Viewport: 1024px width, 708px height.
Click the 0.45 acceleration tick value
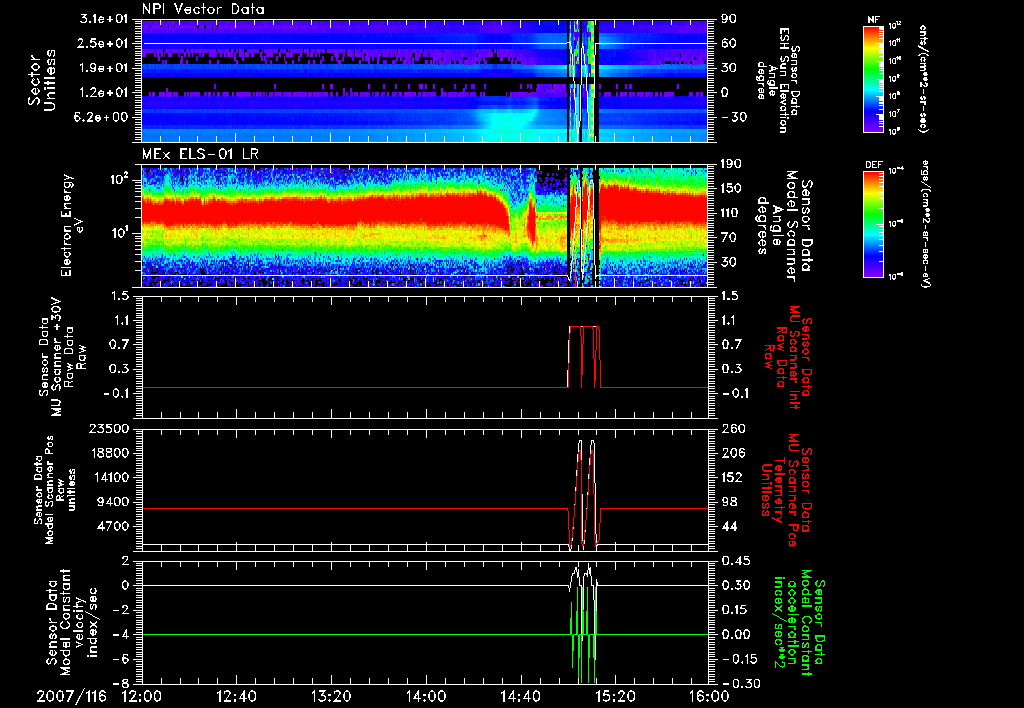pos(734,561)
